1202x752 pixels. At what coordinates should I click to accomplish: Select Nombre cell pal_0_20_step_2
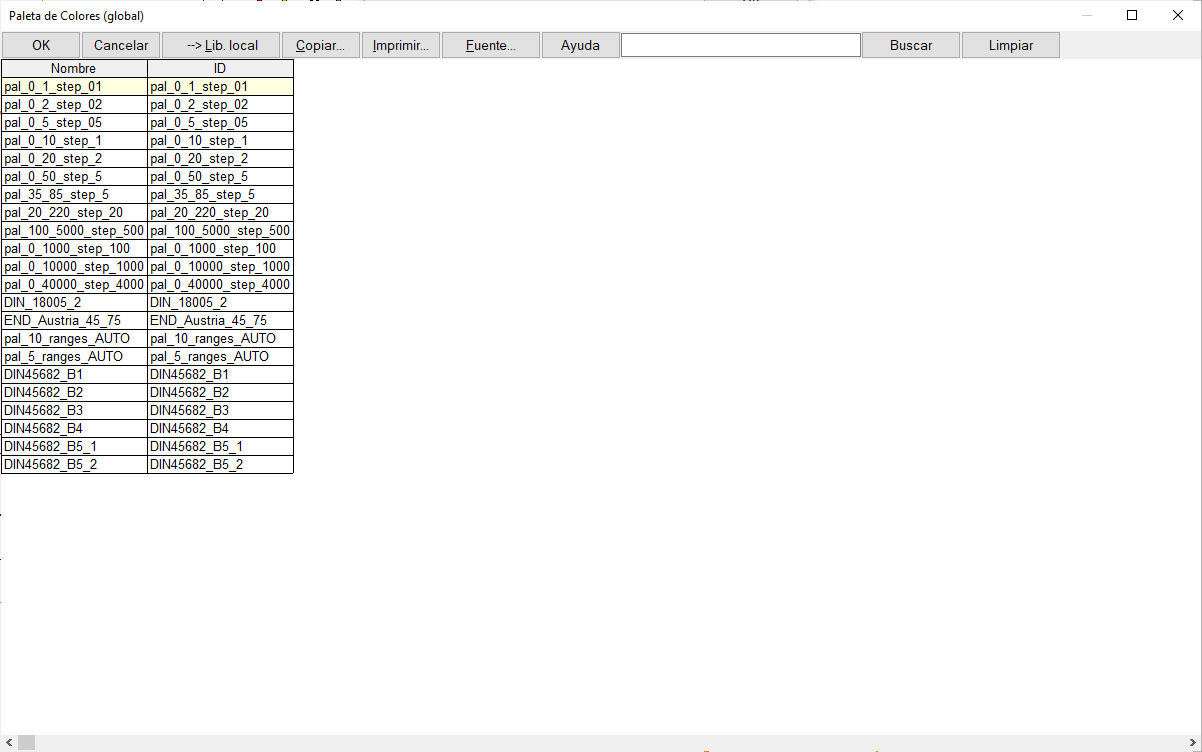tap(74, 159)
